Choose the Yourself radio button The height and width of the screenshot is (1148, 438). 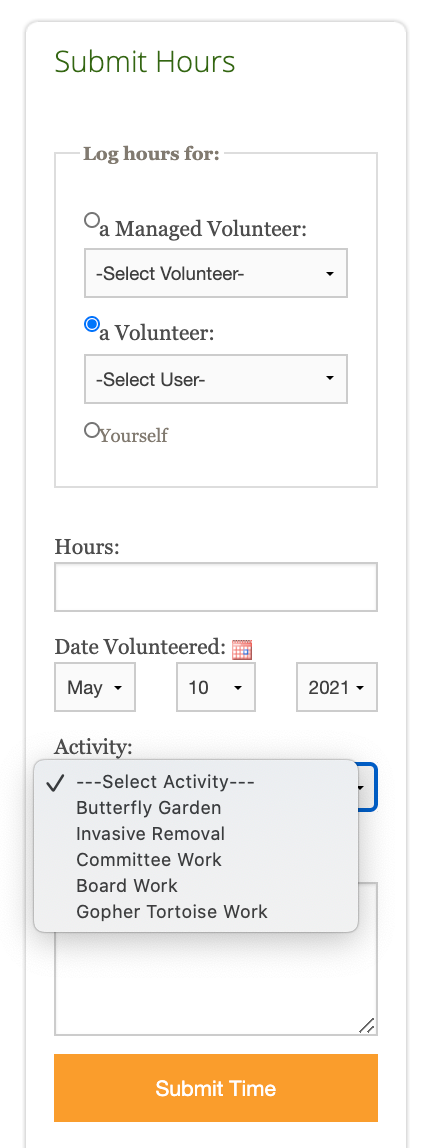point(92,430)
